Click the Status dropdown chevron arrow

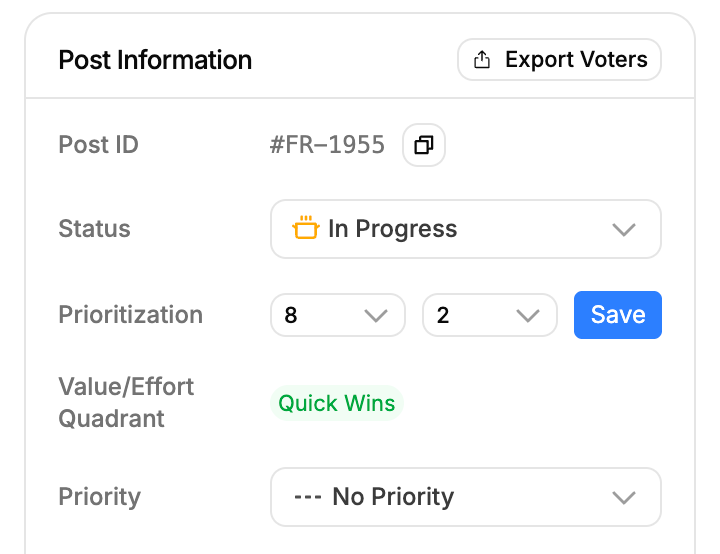coord(624,230)
